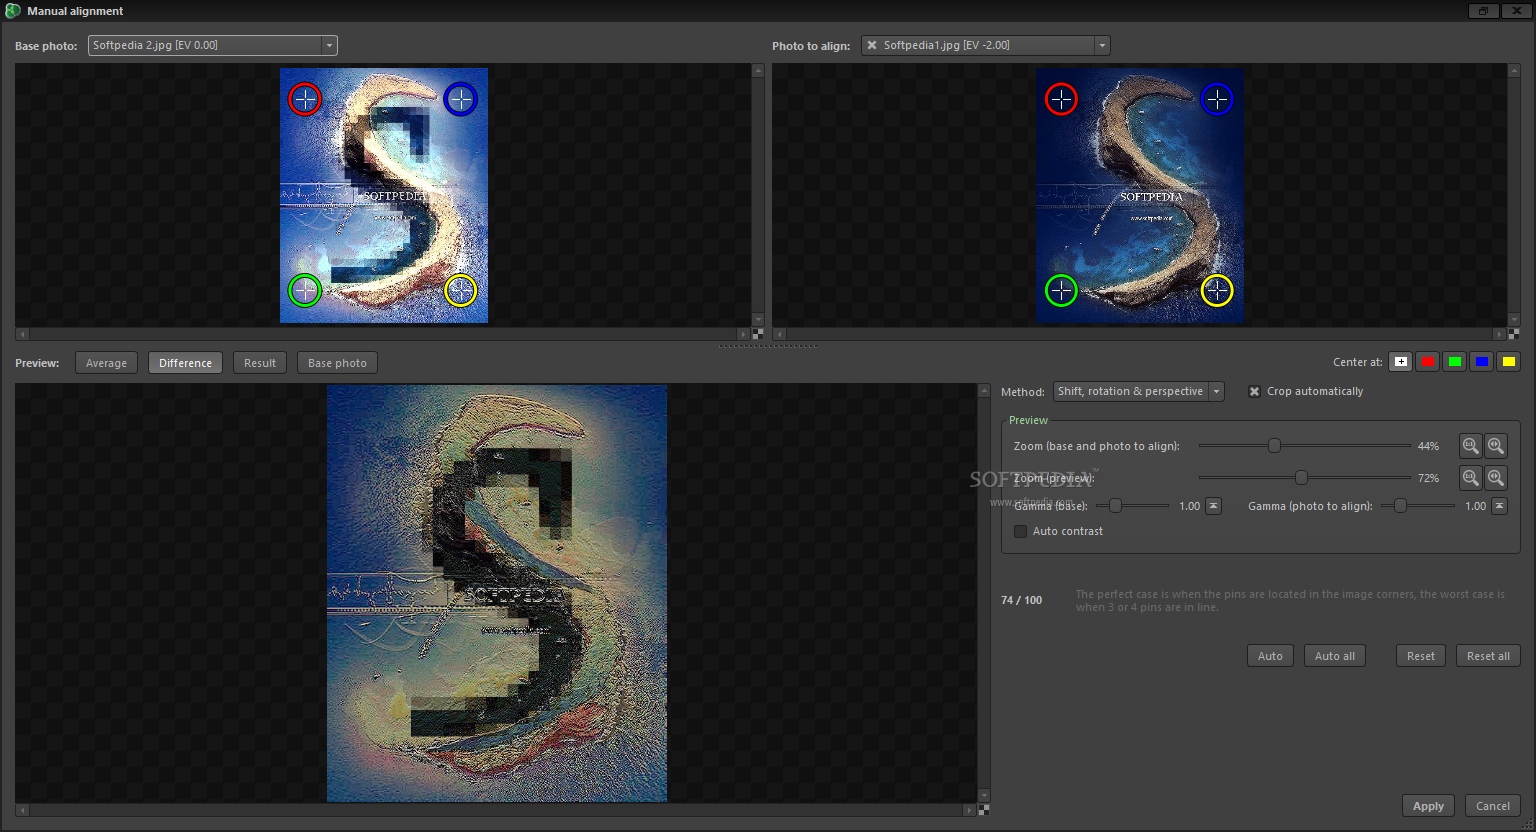Screen dimensions: 1536x832
Task: Switch preview to Result mode
Action: coord(260,363)
